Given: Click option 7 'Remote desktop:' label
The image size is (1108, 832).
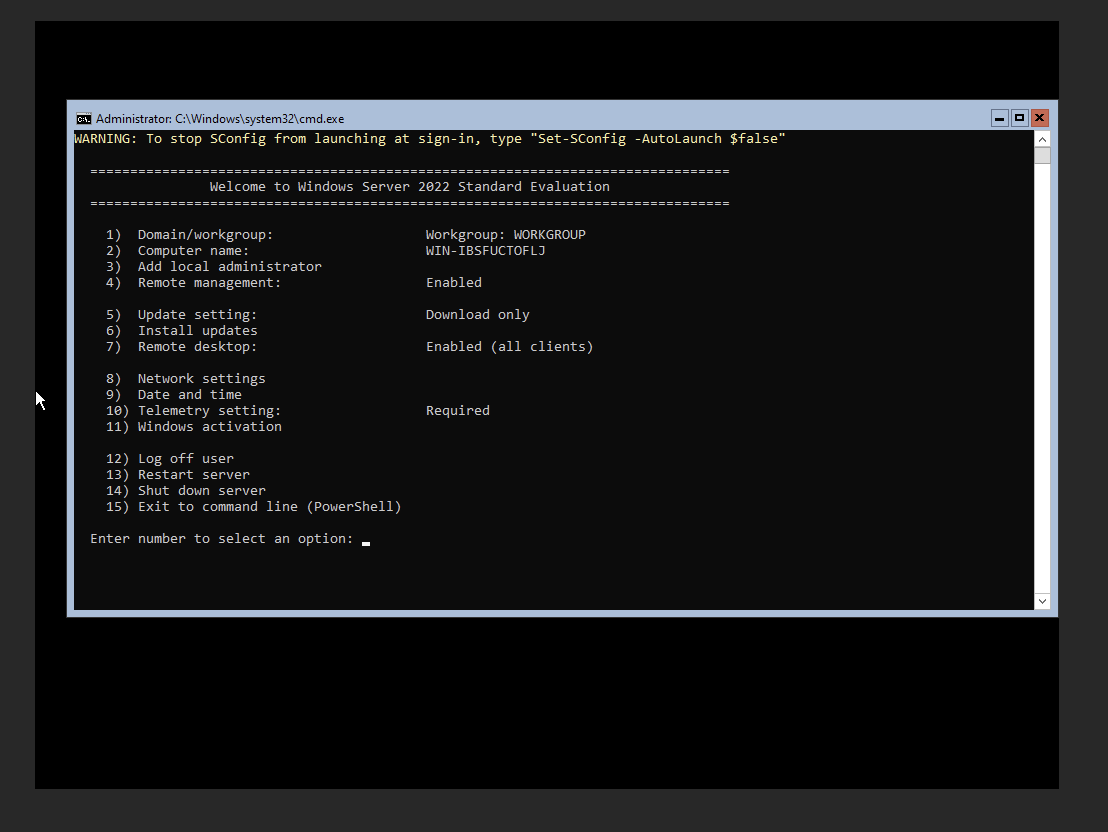Looking at the screenshot, I should pyautogui.click(x=197, y=347).
